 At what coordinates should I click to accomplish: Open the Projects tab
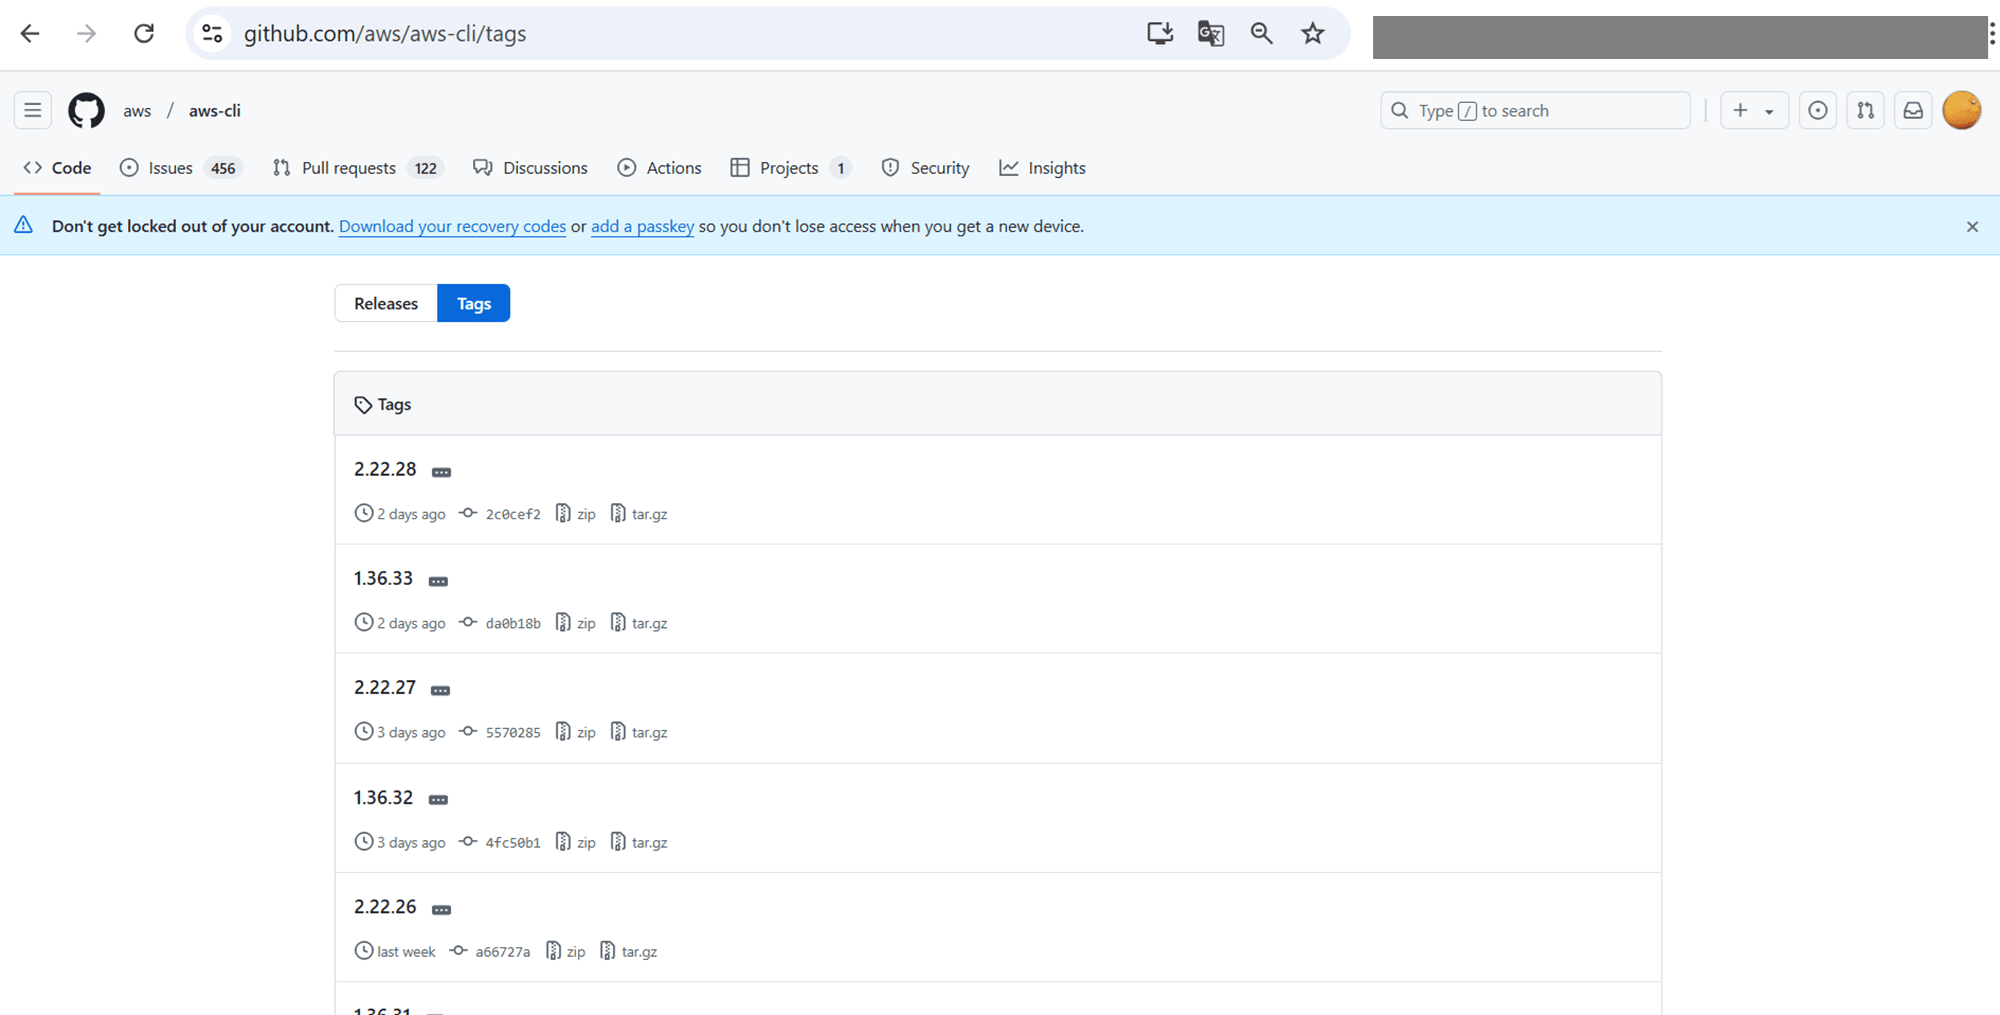click(x=790, y=168)
